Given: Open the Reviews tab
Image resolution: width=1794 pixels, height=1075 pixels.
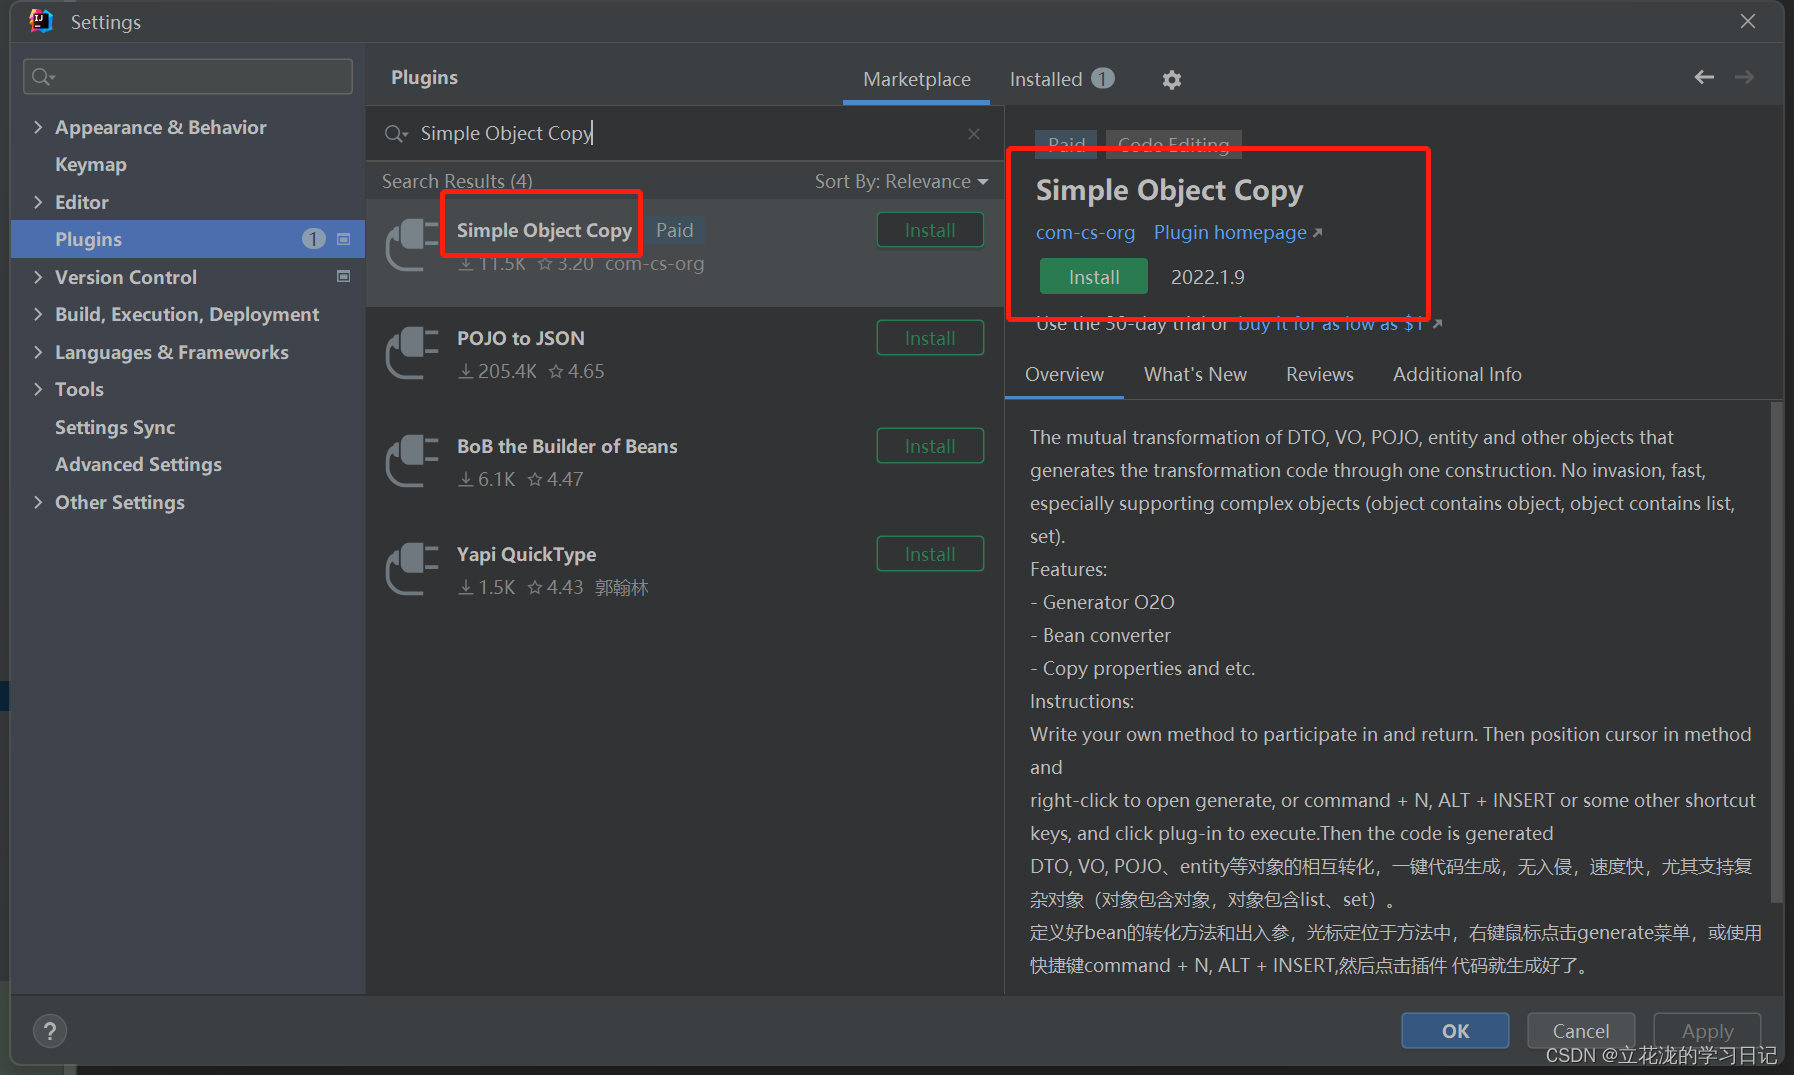Looking at the screenshot, I should pyautogui.click(x=1319, y=374).
